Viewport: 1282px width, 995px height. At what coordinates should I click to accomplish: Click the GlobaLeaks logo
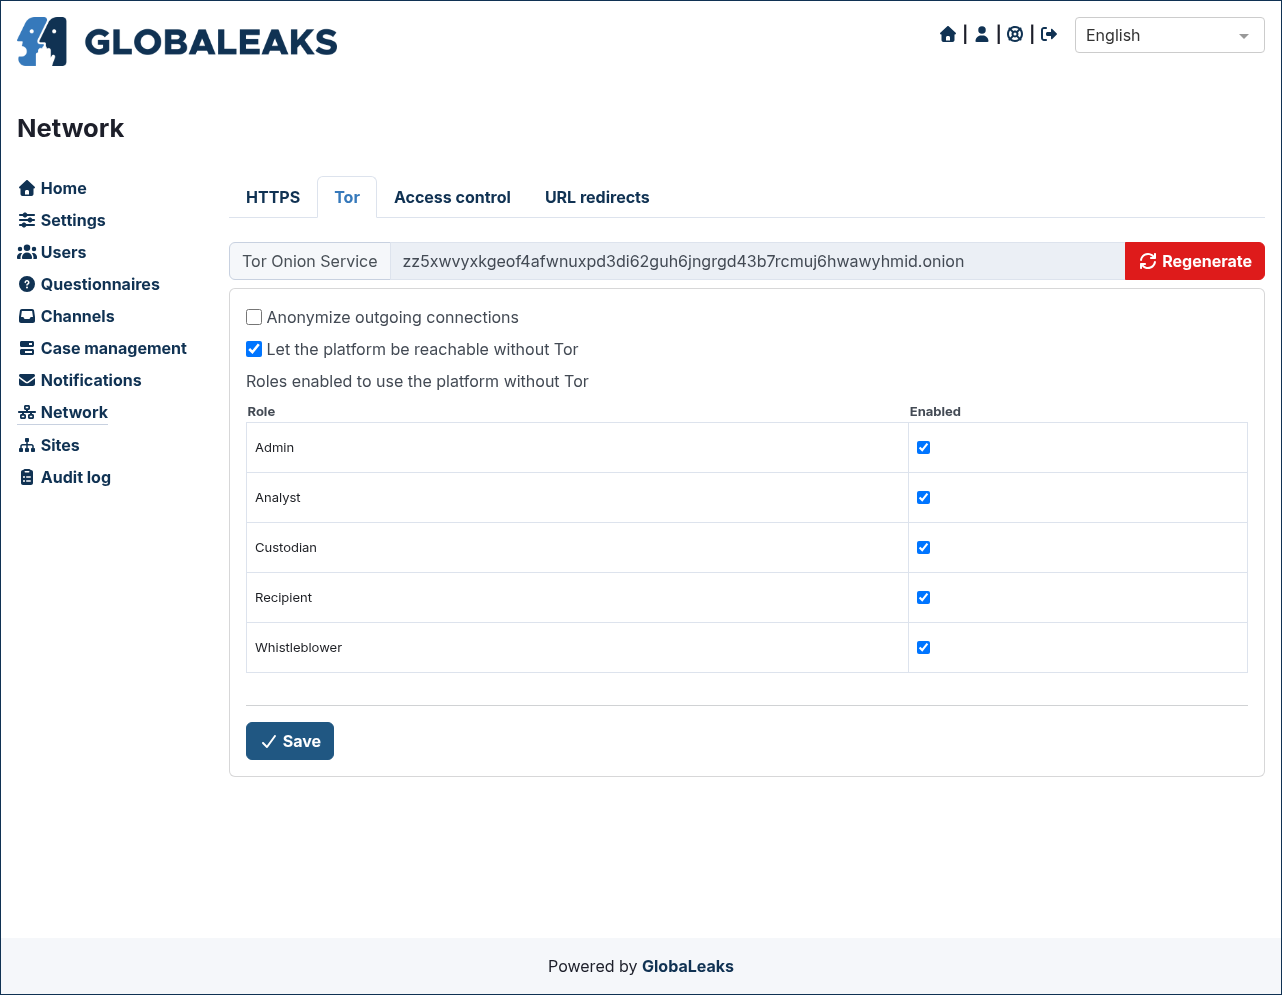point(177,41)
